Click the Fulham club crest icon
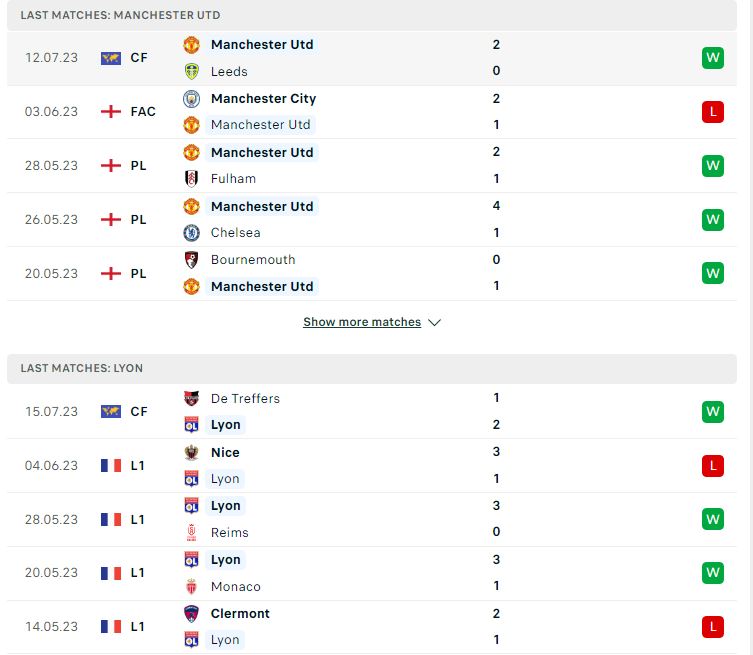Screen dimensions: 753x655 [191, 179]
